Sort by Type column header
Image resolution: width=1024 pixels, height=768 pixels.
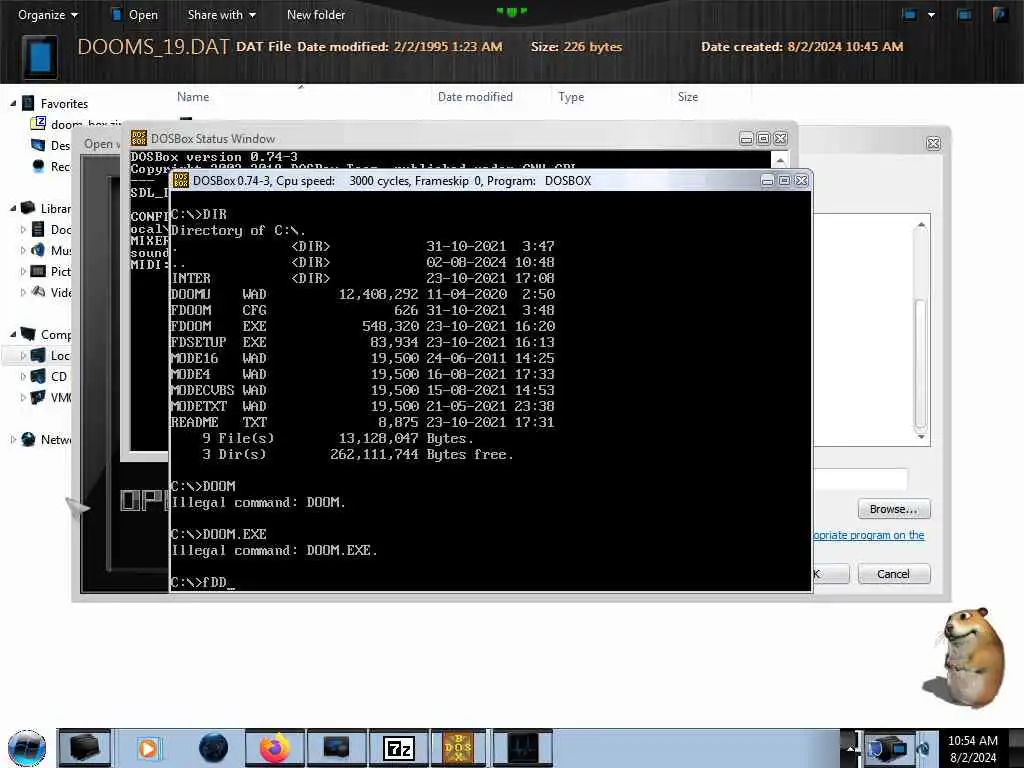(x=571, y=97)
